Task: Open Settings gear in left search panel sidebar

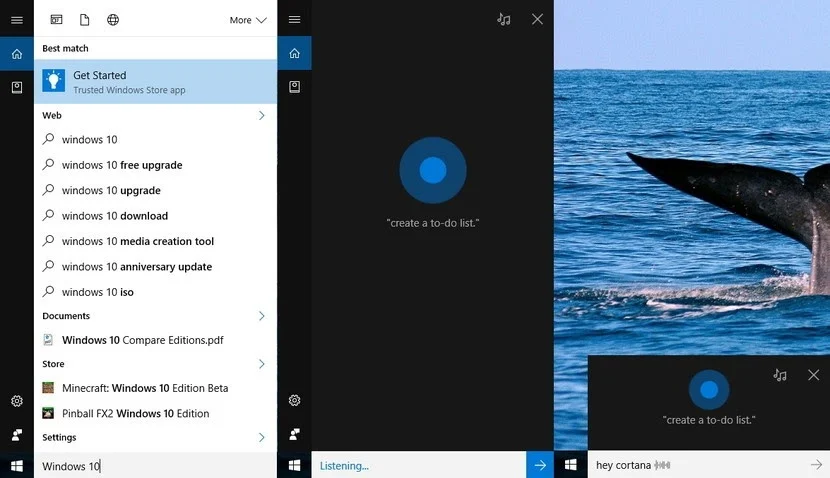Action: (x=17, y=401)
